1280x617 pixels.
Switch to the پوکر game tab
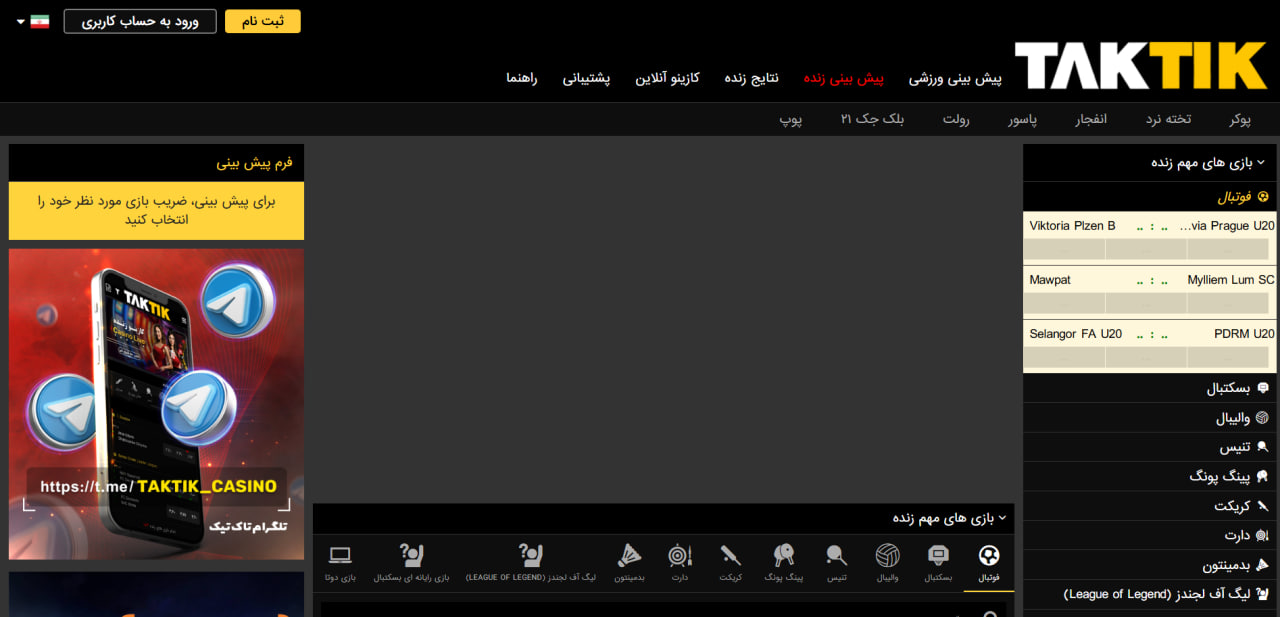tap(1240, 119)
